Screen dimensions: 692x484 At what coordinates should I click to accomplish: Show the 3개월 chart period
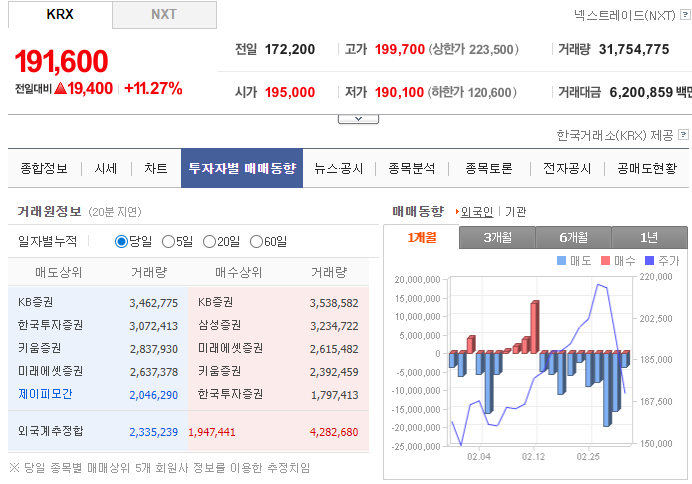point(496,237)
